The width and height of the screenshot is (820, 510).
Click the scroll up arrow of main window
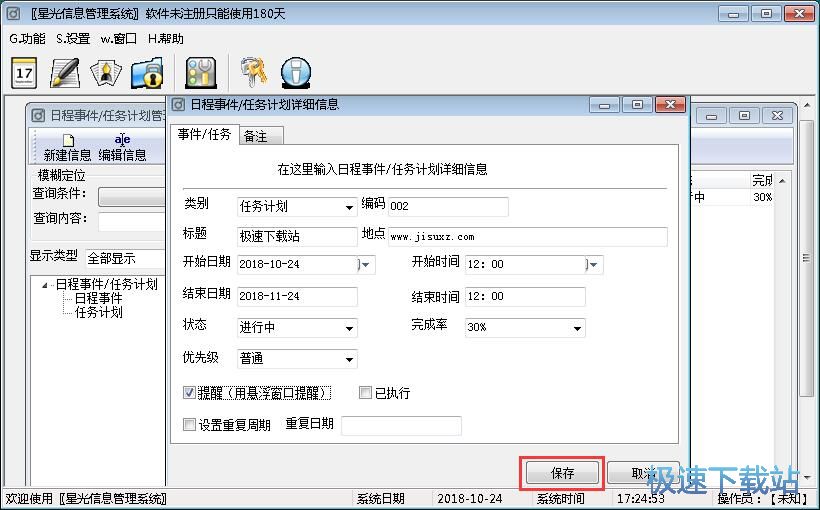pyautogui.click(x=806, y=105)
